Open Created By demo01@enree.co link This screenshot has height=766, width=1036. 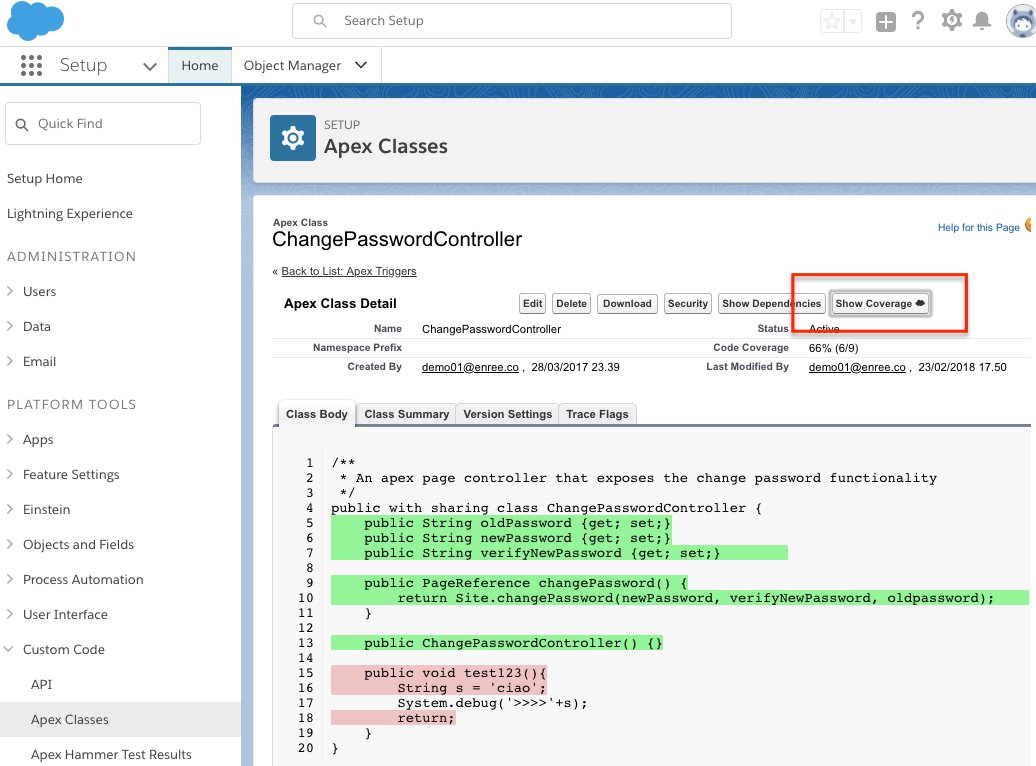[470, 367]
